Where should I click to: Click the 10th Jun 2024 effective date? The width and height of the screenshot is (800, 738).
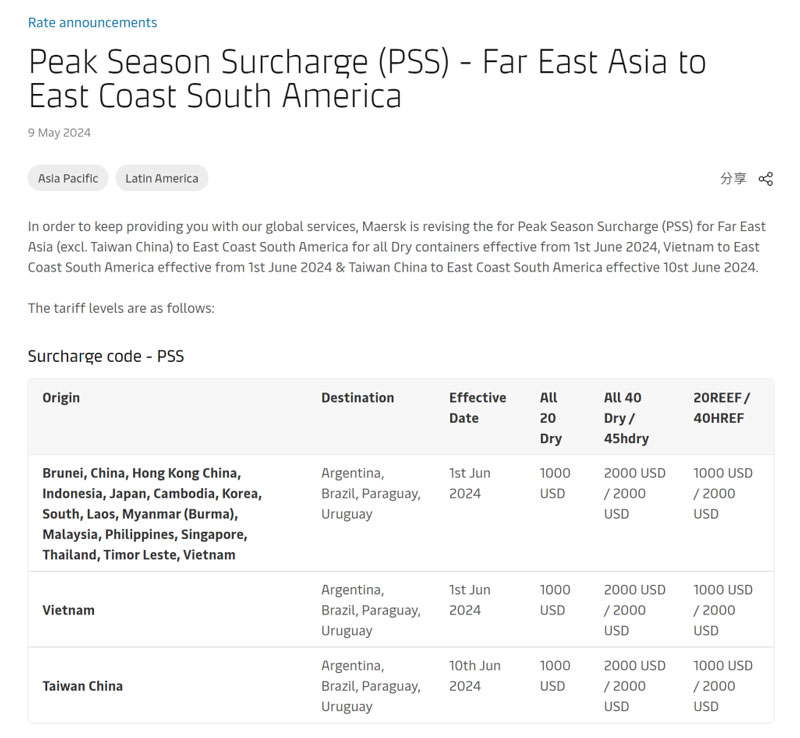474,676
